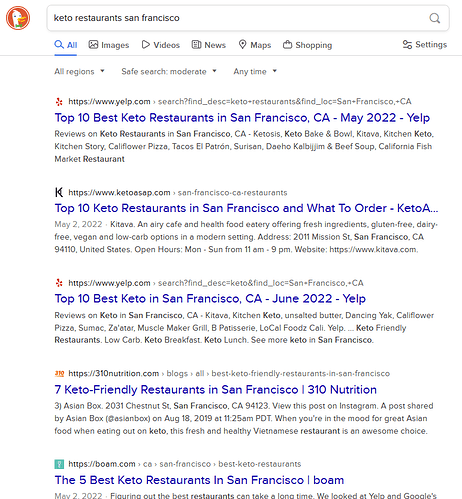
Task: Open the Maps tab
Action: point(255,45)
